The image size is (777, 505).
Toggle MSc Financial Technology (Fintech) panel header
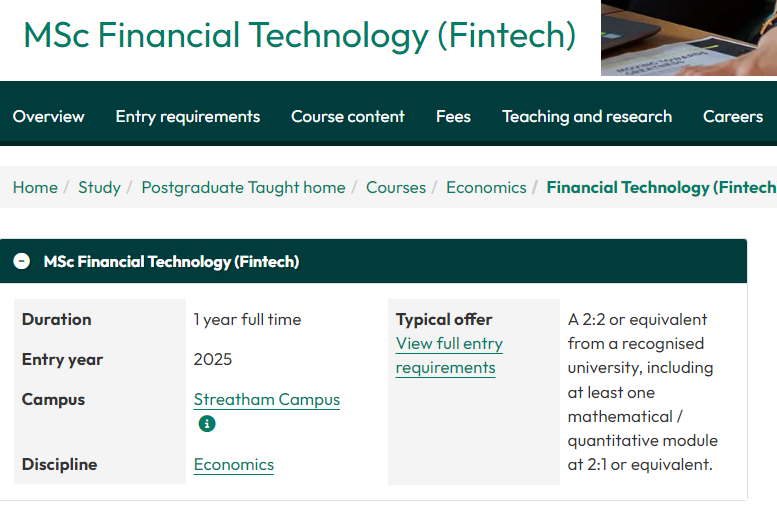click(x=373, y=261)
